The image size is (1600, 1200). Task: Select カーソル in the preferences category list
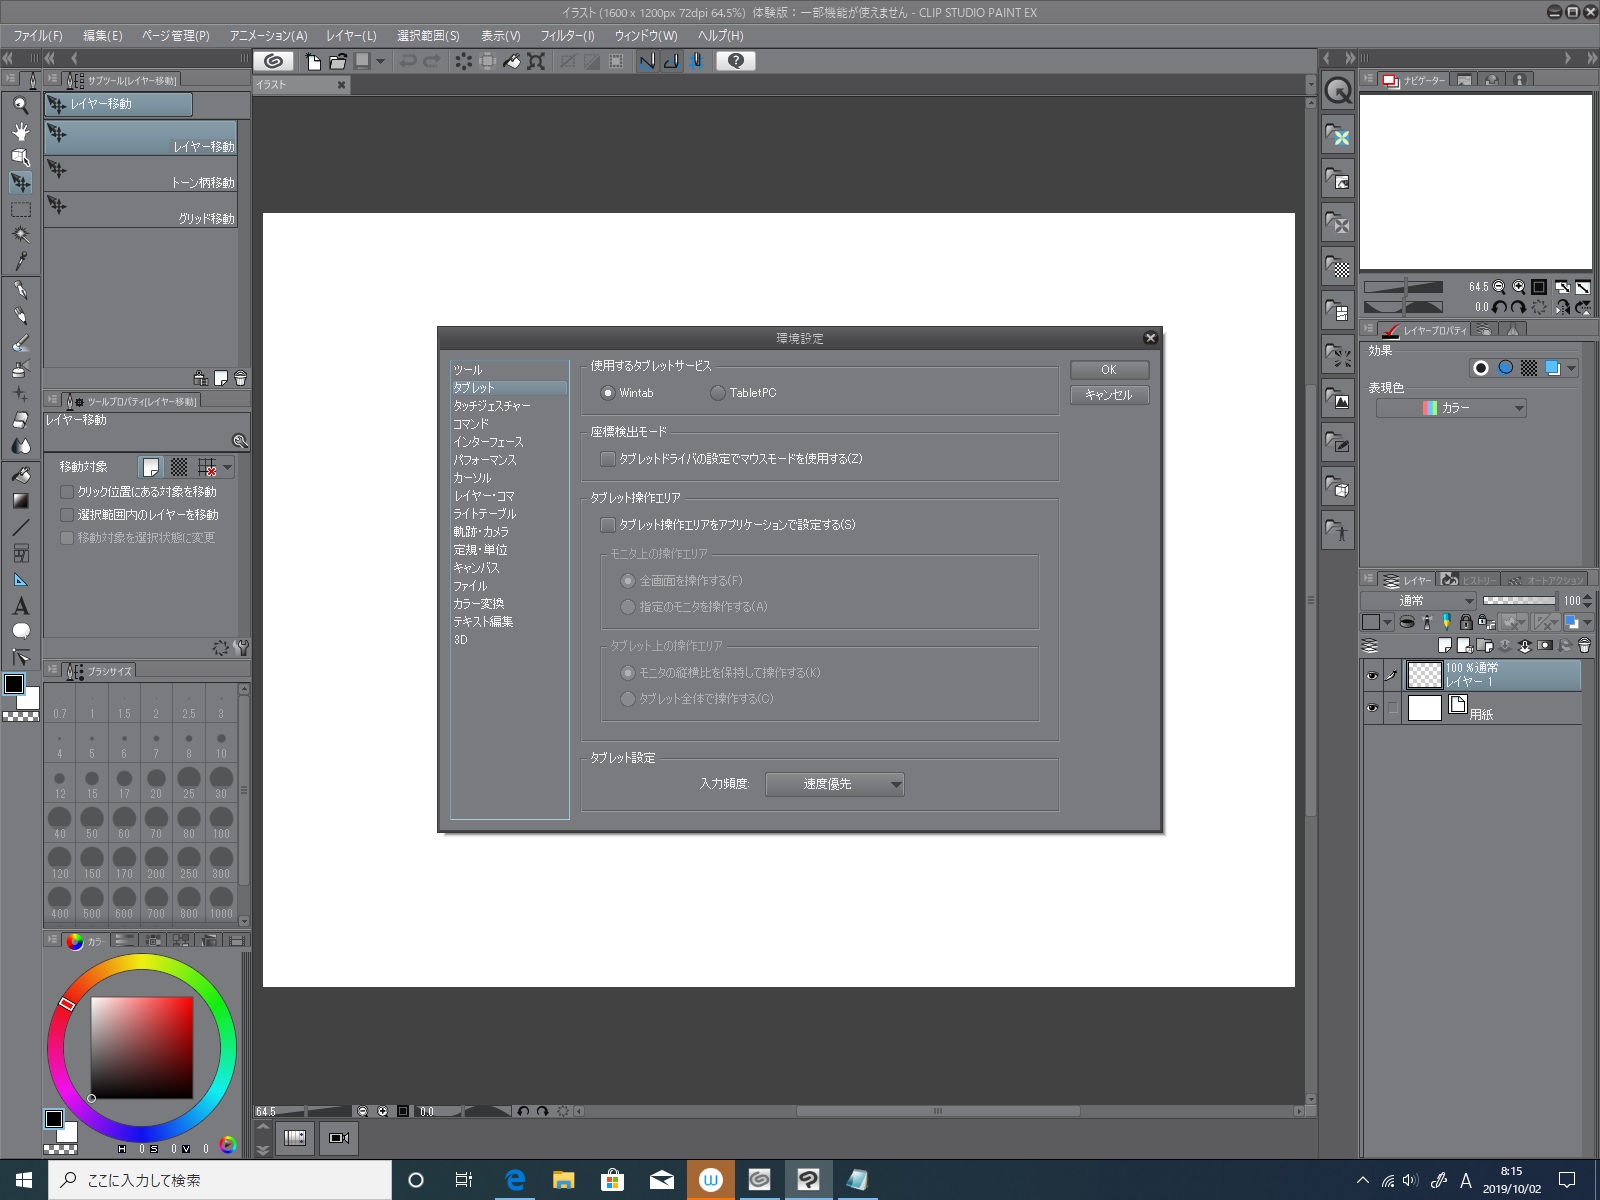tap(472, 478)
